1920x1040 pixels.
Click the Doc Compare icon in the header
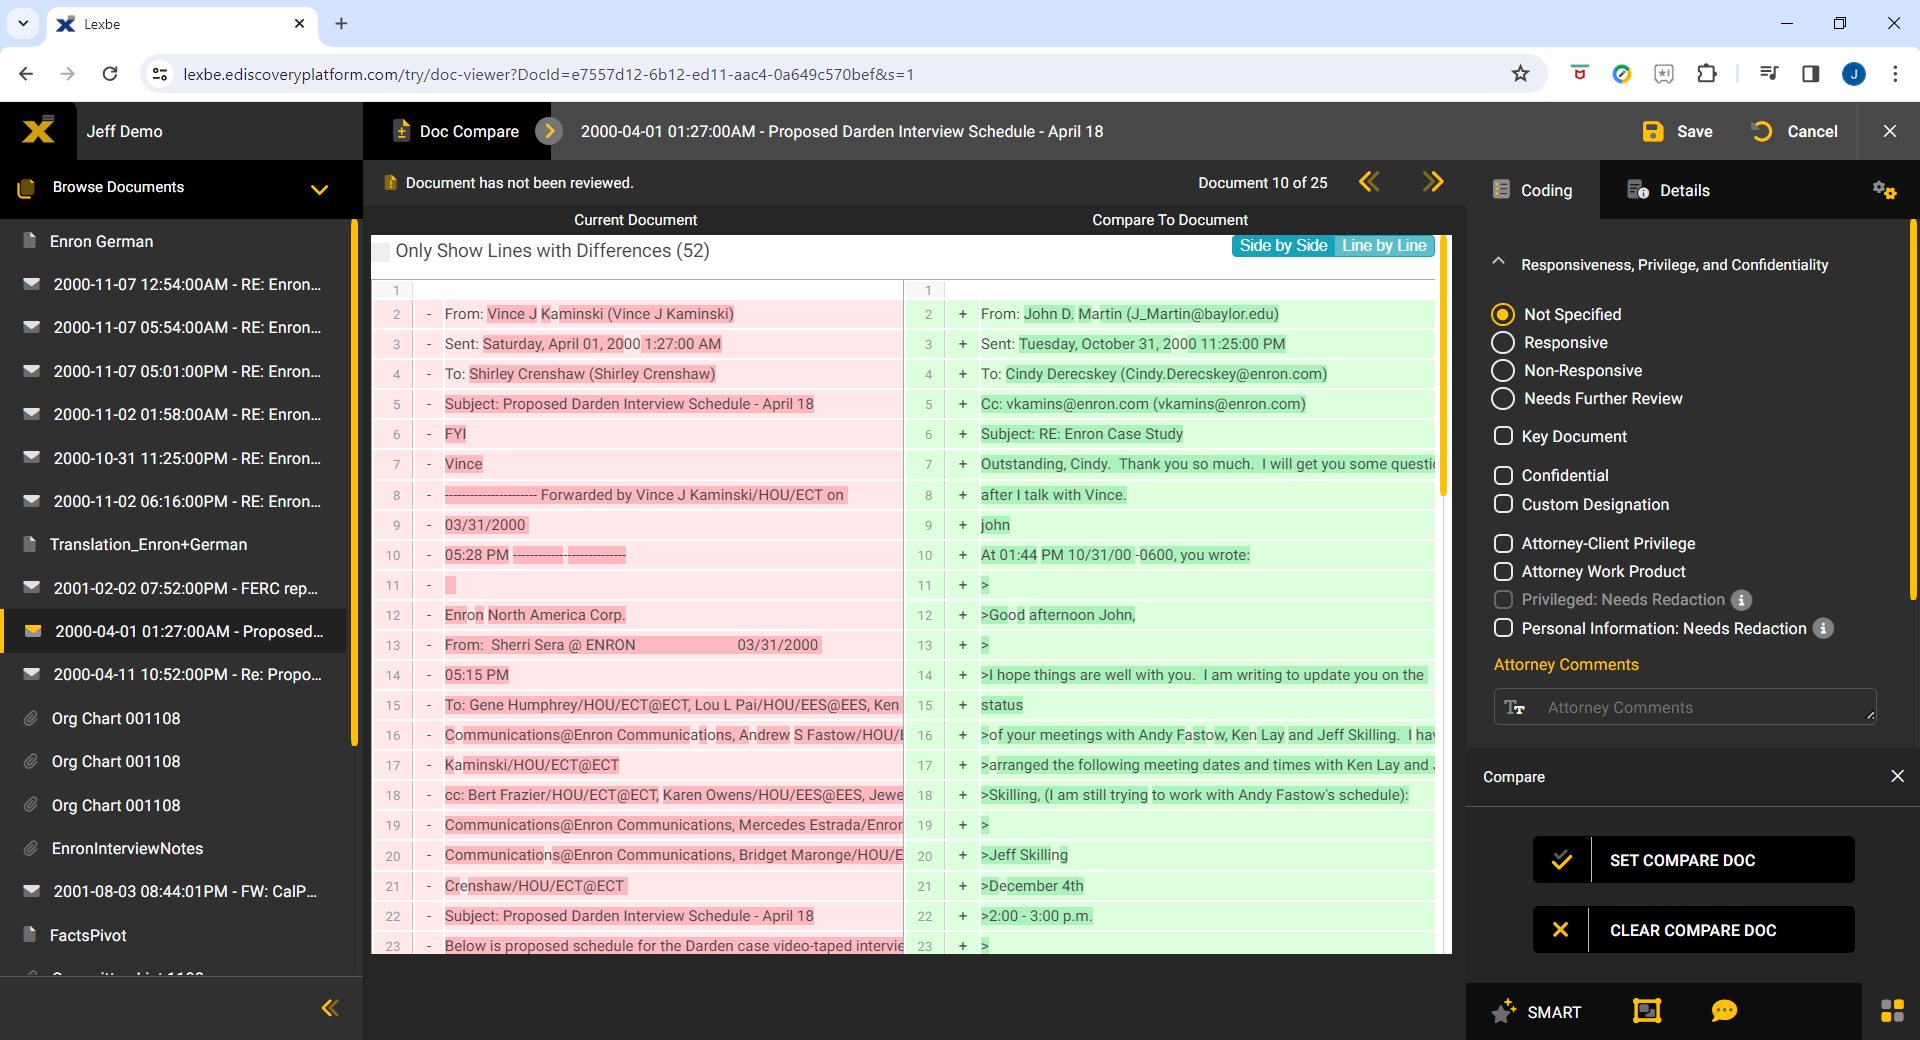tap(401, 130)
